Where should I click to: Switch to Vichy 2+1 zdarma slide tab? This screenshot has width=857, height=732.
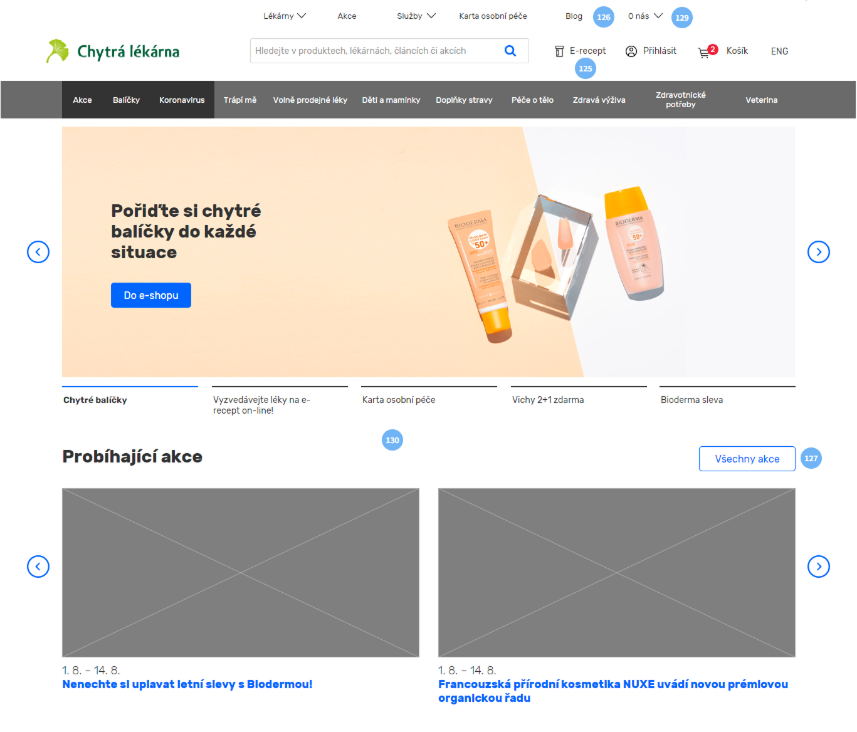547,400
